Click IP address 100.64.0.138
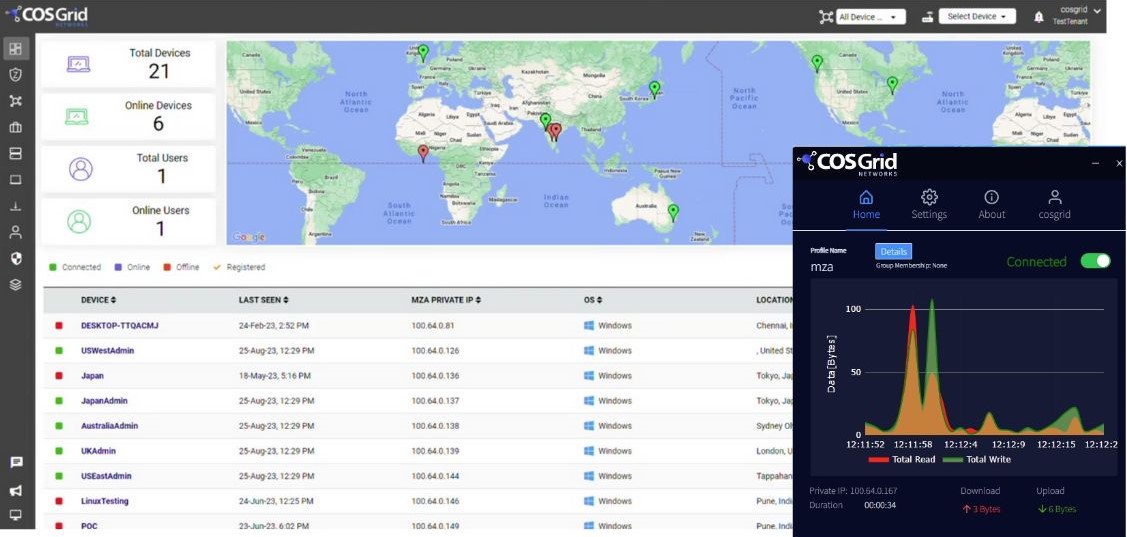This screenshot has width=1127, height=537. point(435,426)
